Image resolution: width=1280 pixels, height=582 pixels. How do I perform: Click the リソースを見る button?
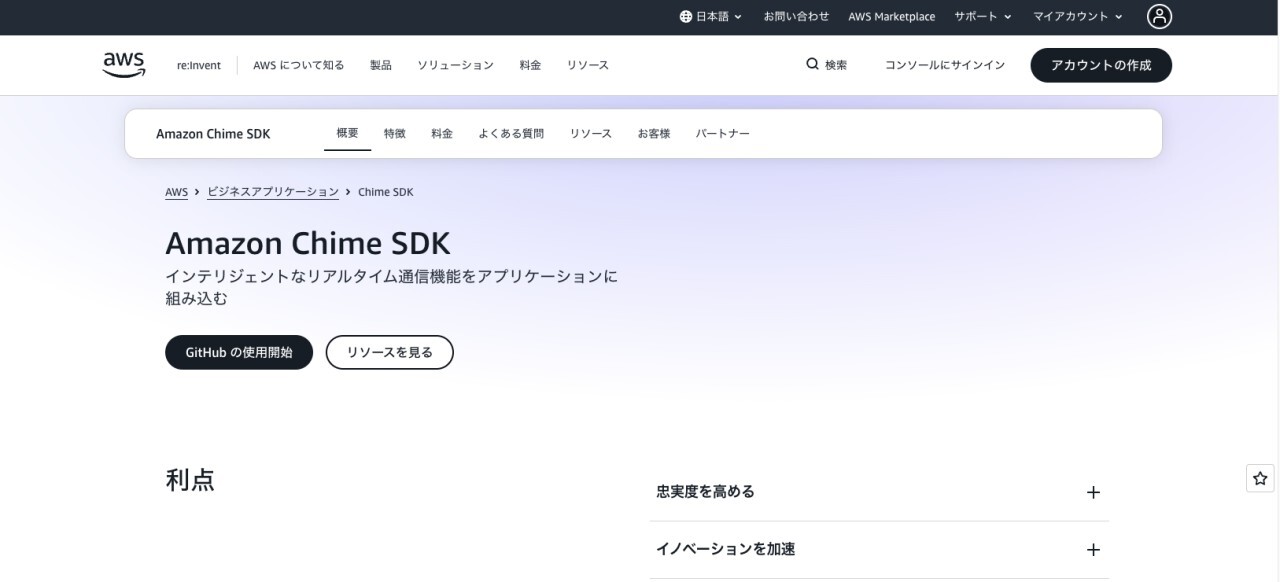[x=390, y=352]
